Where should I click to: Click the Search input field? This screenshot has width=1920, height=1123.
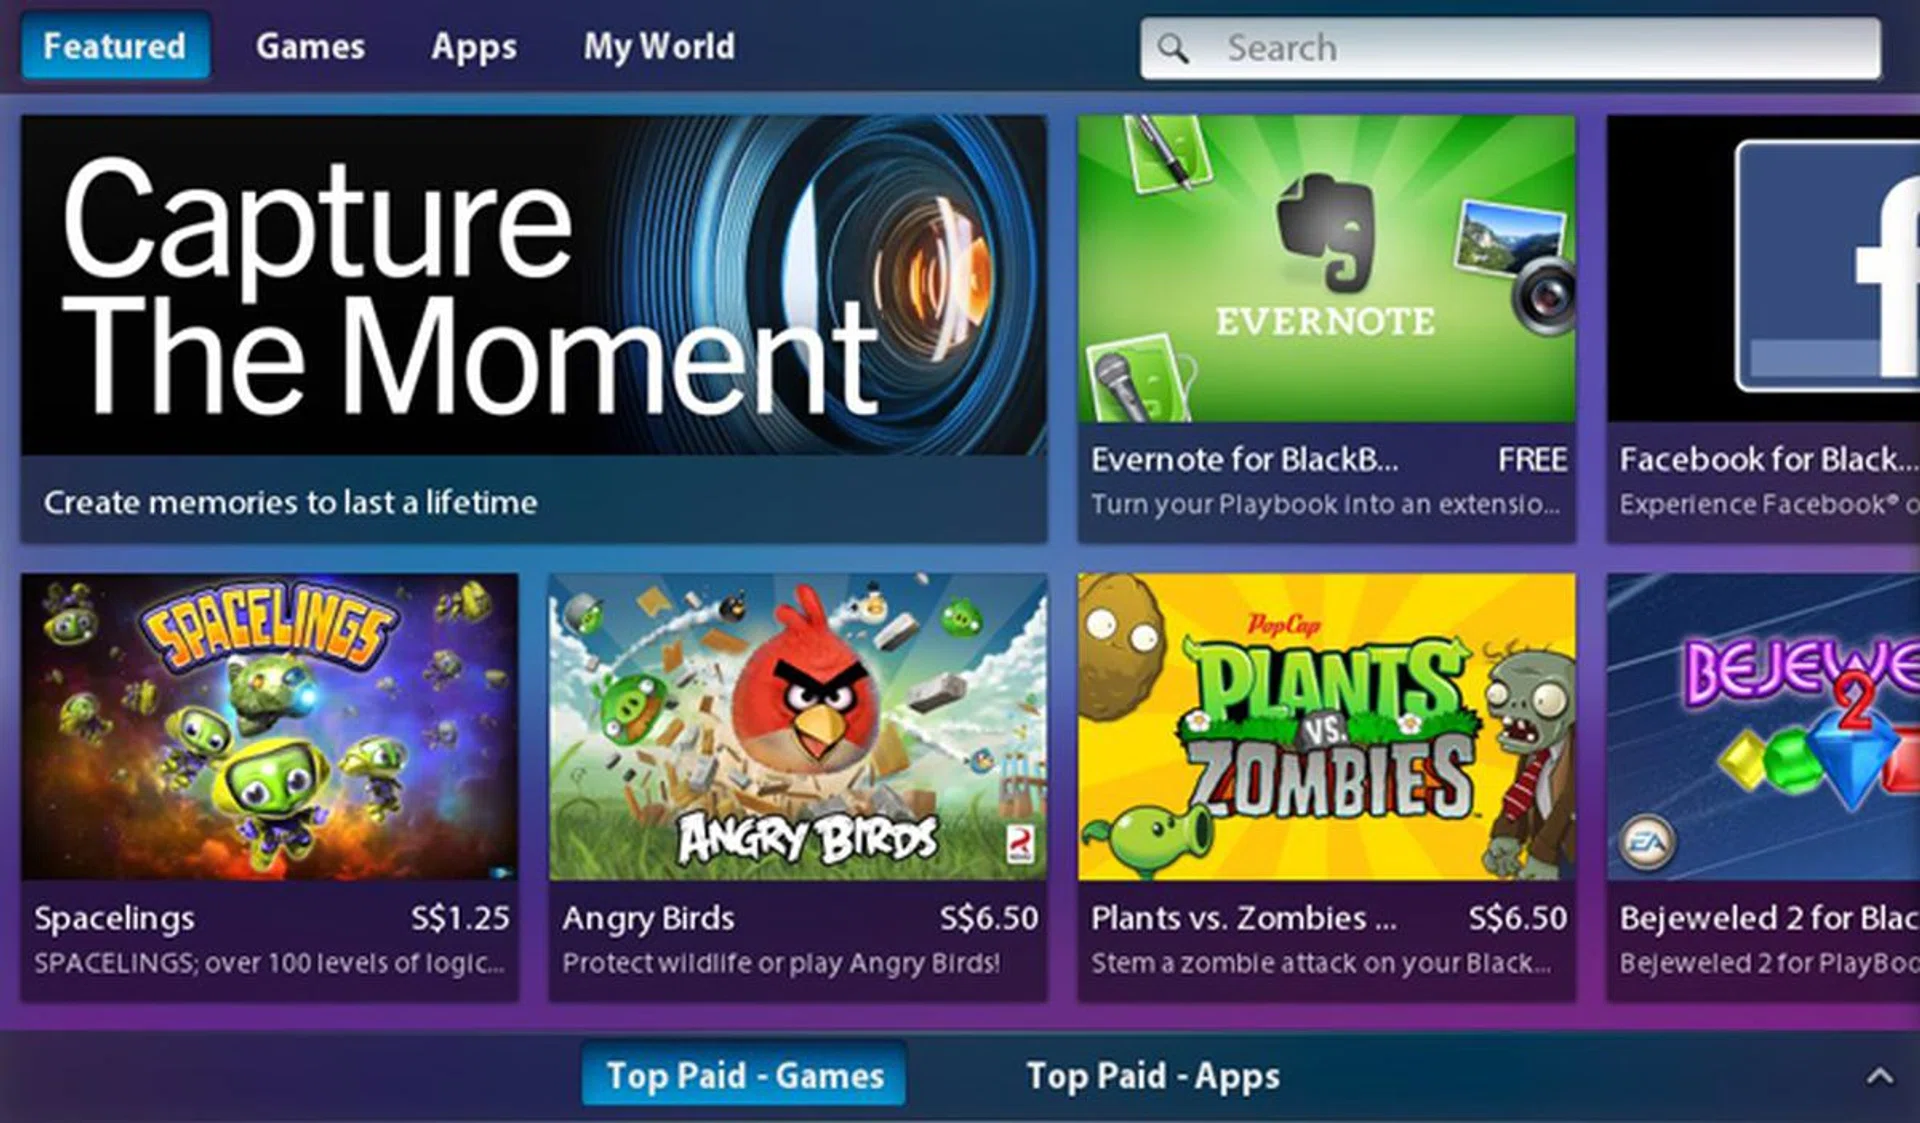pyautogui.click(x=1510, y=48)
